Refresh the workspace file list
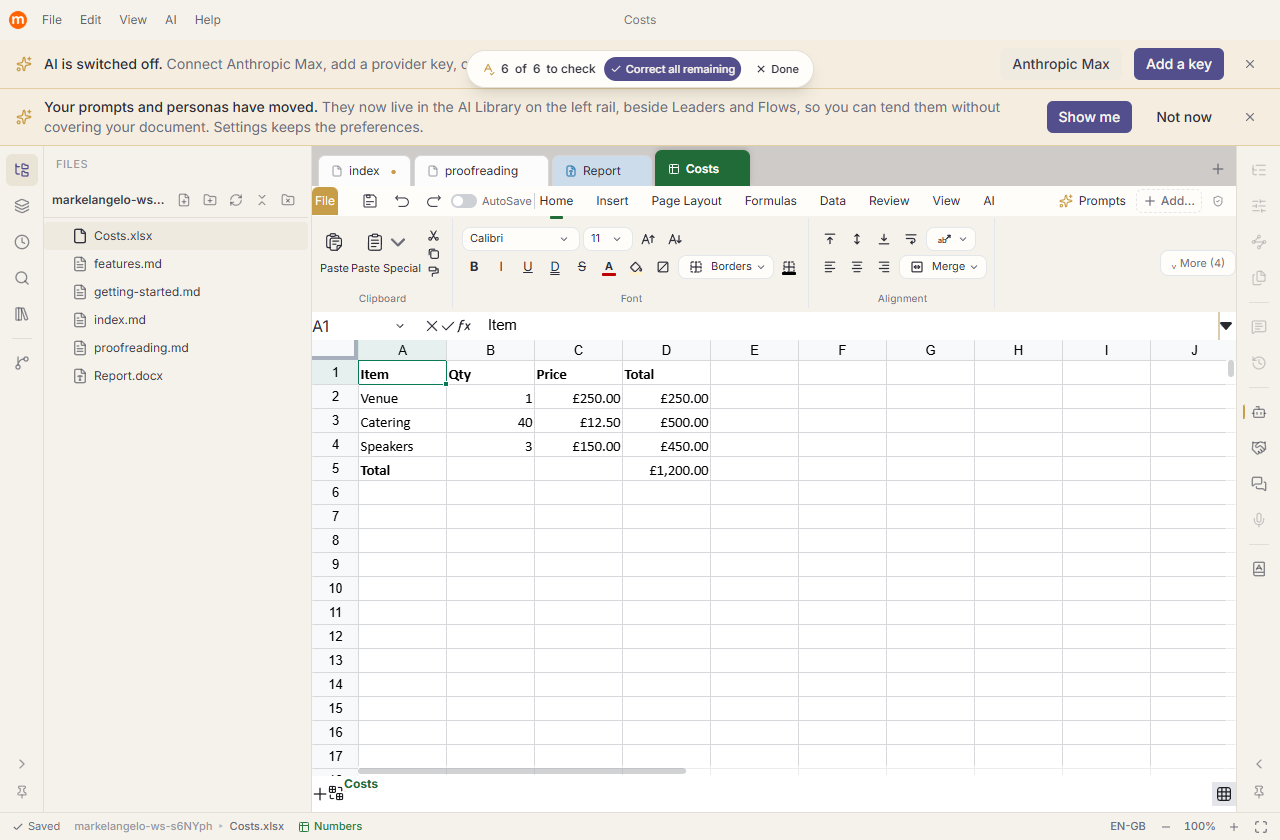 coord(236,200)
